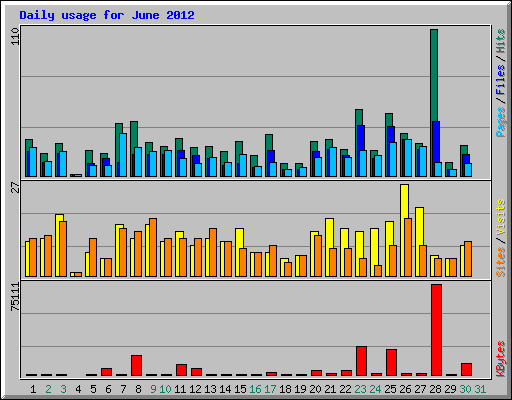512x400 pixels.
Task: Select the yellow Visits bar for day 26
Action: (x=404, y=201)
